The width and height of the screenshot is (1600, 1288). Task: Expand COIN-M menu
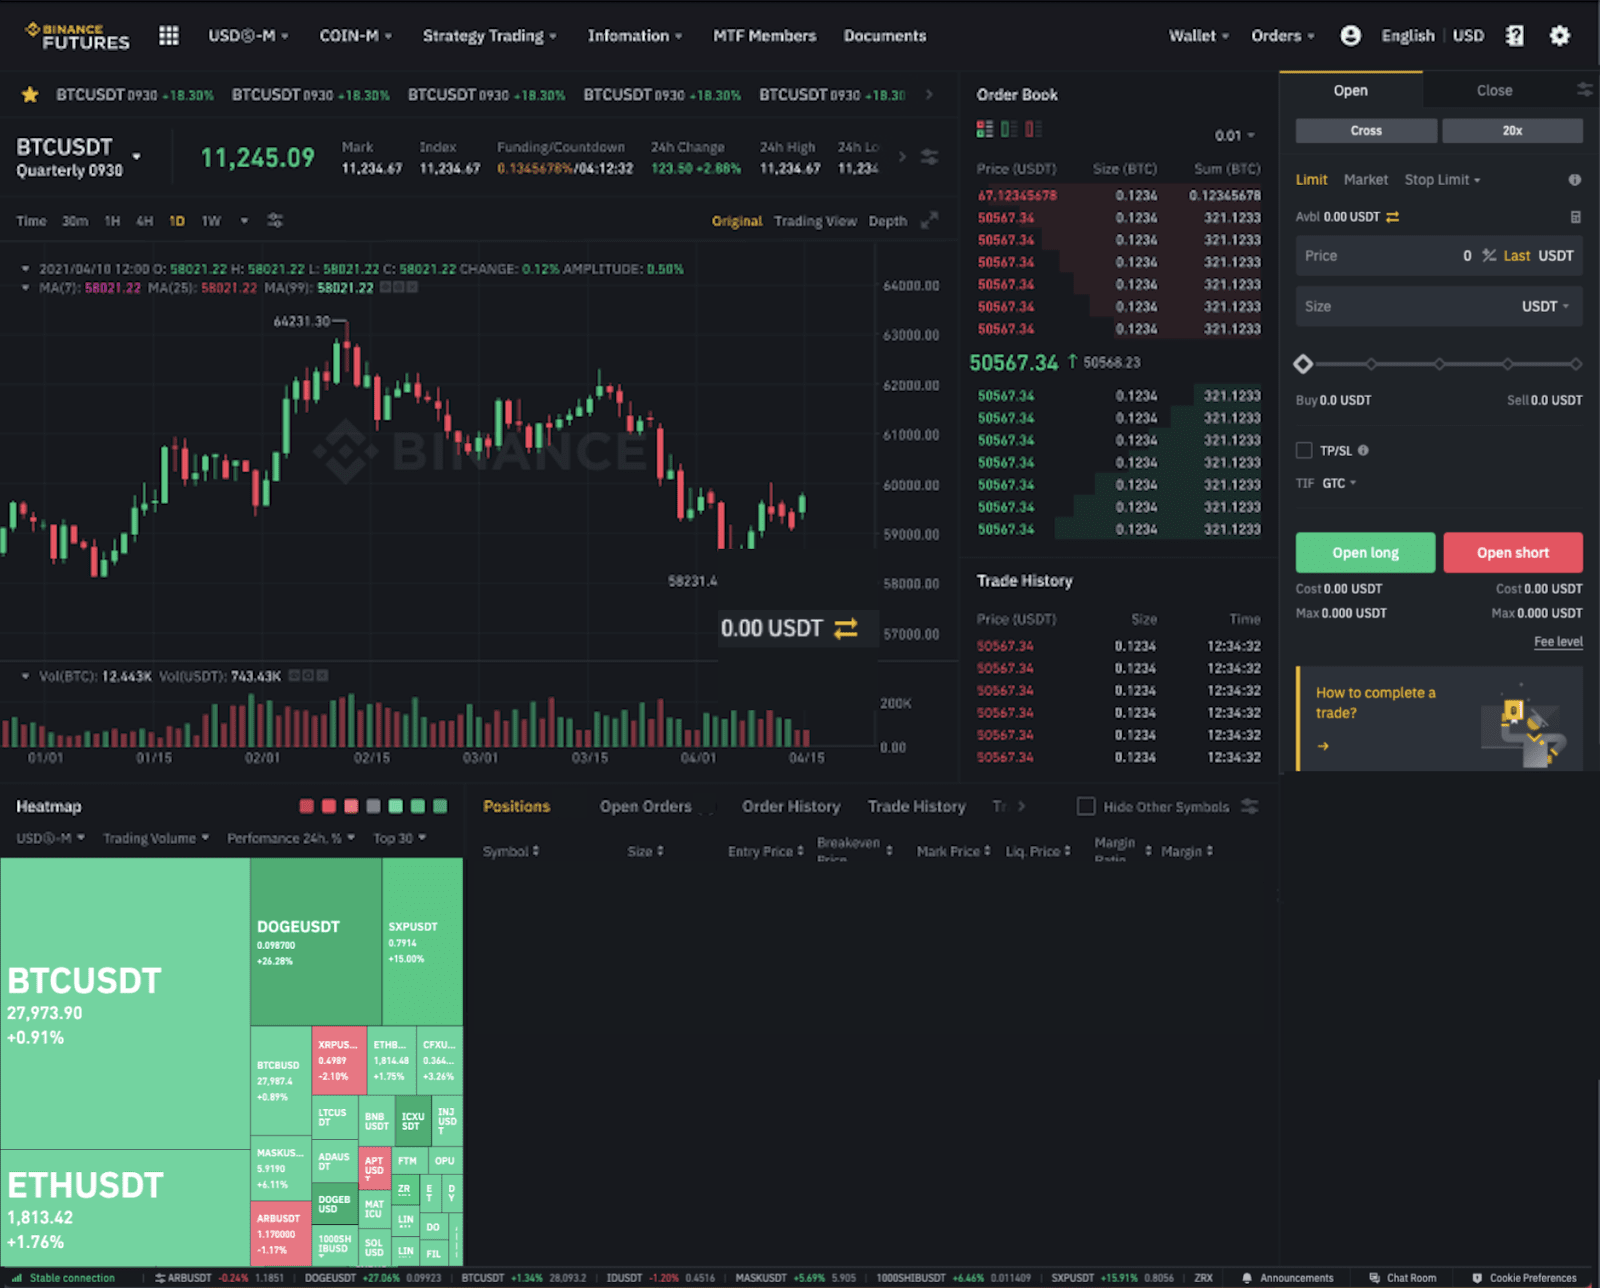point(355,36)
